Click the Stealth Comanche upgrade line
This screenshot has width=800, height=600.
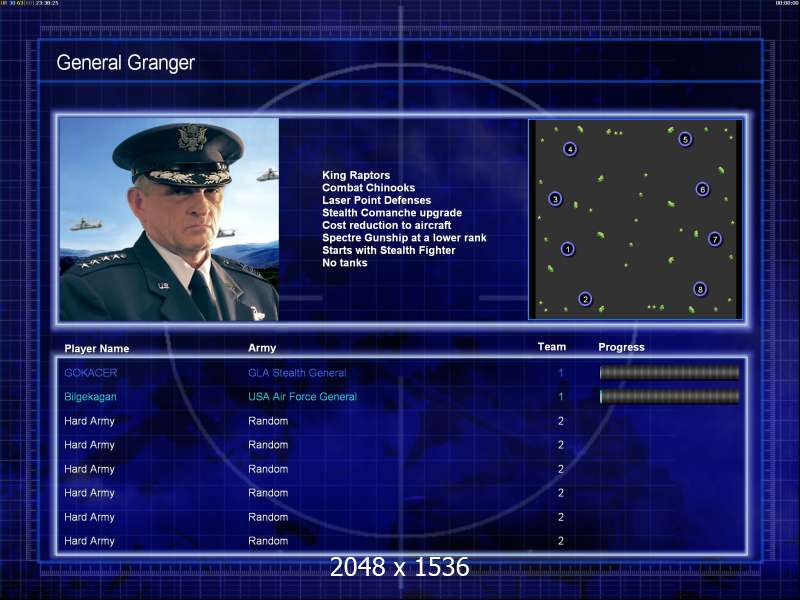392,213
